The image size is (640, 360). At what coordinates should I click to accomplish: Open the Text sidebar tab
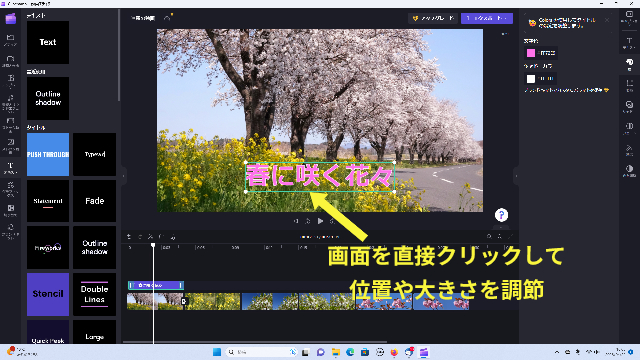[11, 168]
